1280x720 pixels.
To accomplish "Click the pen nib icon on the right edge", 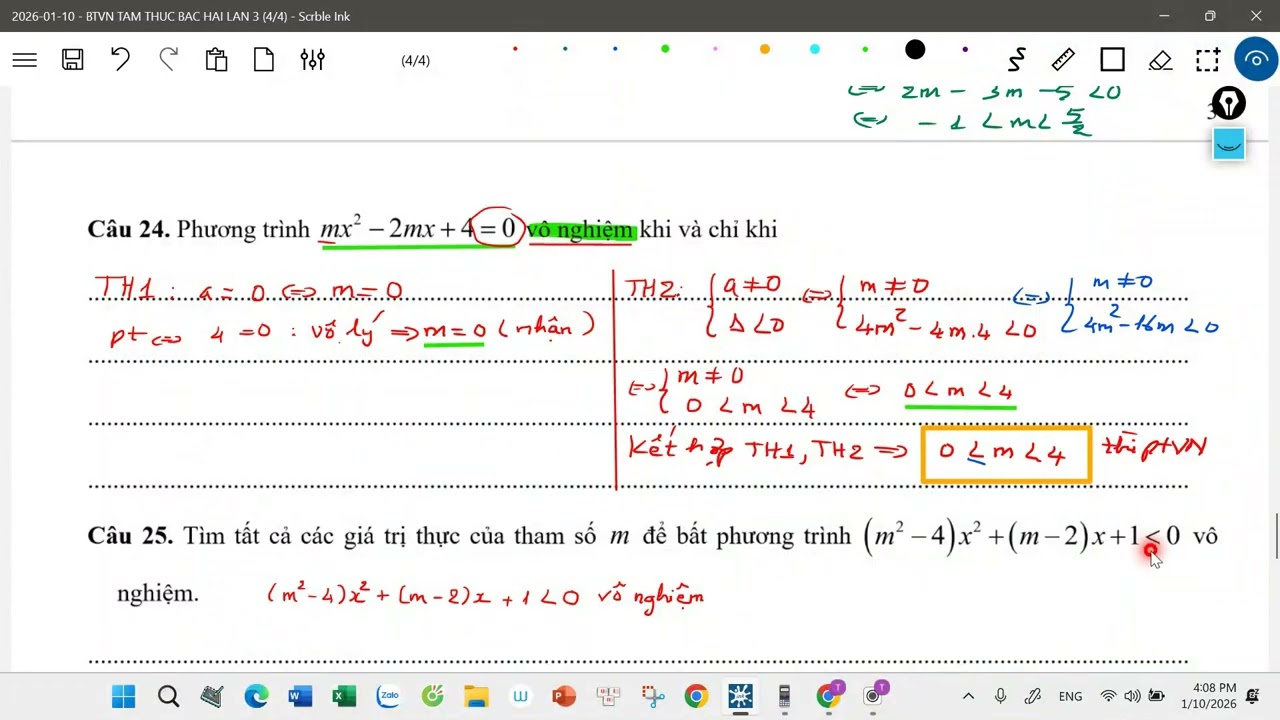I will click(x=1228, y=104).
